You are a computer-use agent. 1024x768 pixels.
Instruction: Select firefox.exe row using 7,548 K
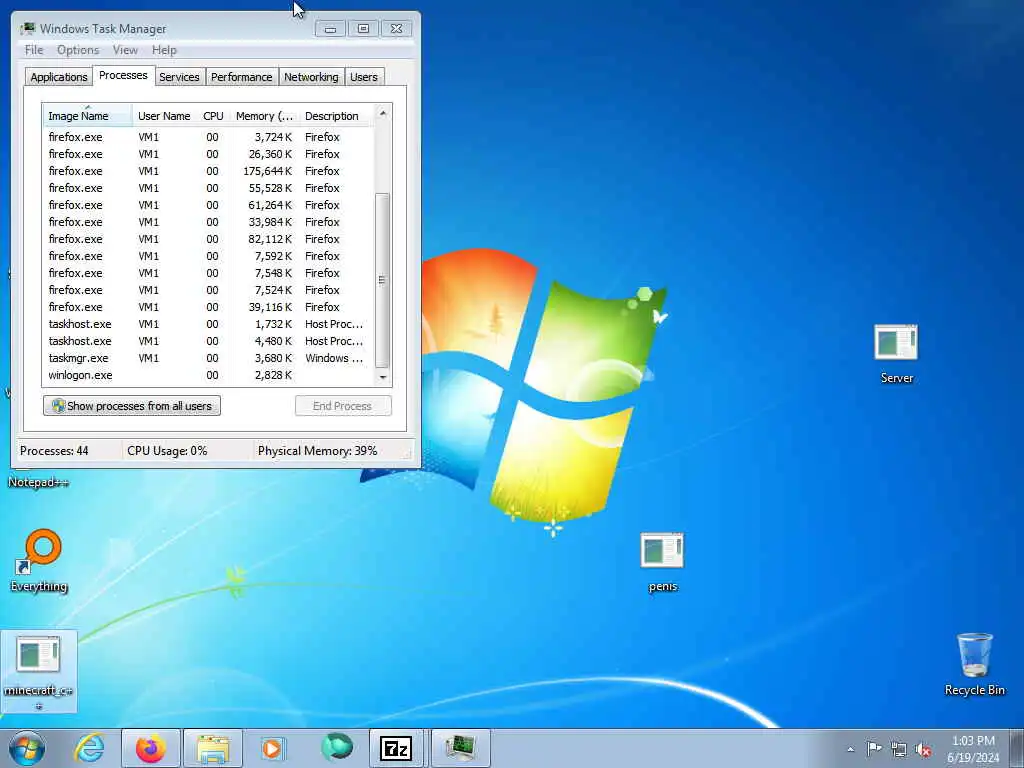(209, 273)
